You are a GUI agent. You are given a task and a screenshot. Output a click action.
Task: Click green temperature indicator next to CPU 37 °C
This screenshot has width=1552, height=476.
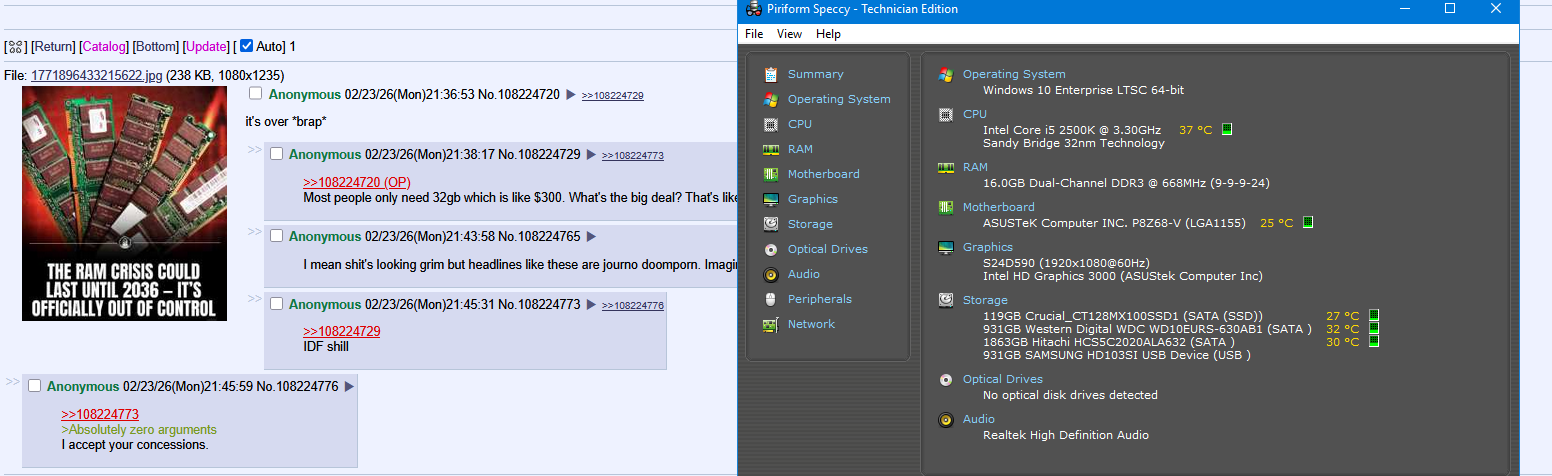[1227, 129]
